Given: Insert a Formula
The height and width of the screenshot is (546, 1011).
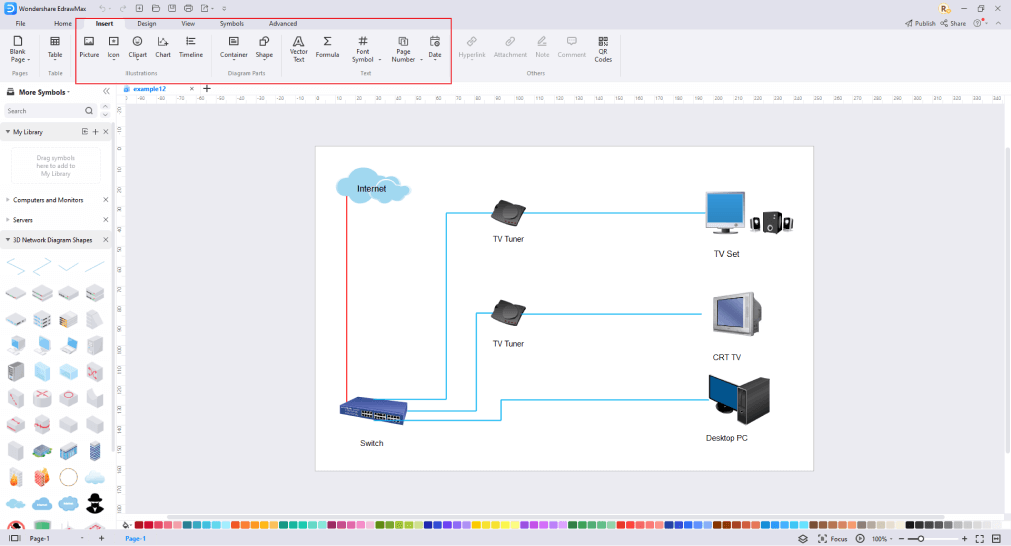Looking at the screenshot, I should [328, 47].
